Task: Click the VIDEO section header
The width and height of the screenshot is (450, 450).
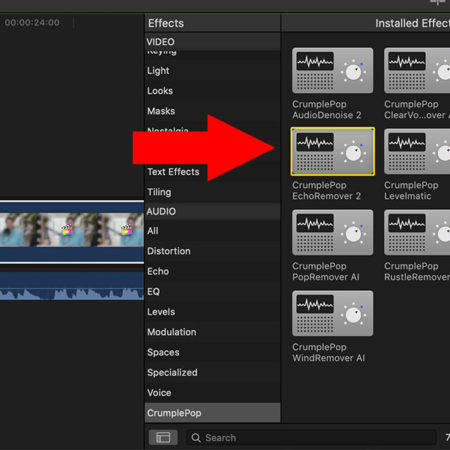Action: (212, 42)
